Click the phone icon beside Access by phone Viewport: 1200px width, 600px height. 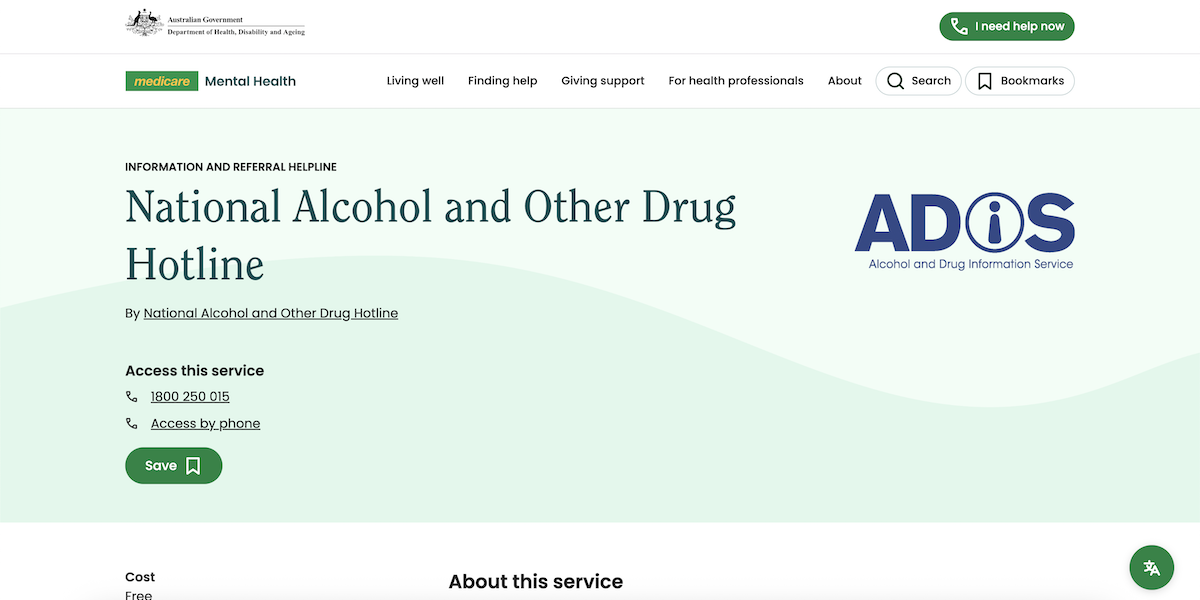tap(131, 422)
